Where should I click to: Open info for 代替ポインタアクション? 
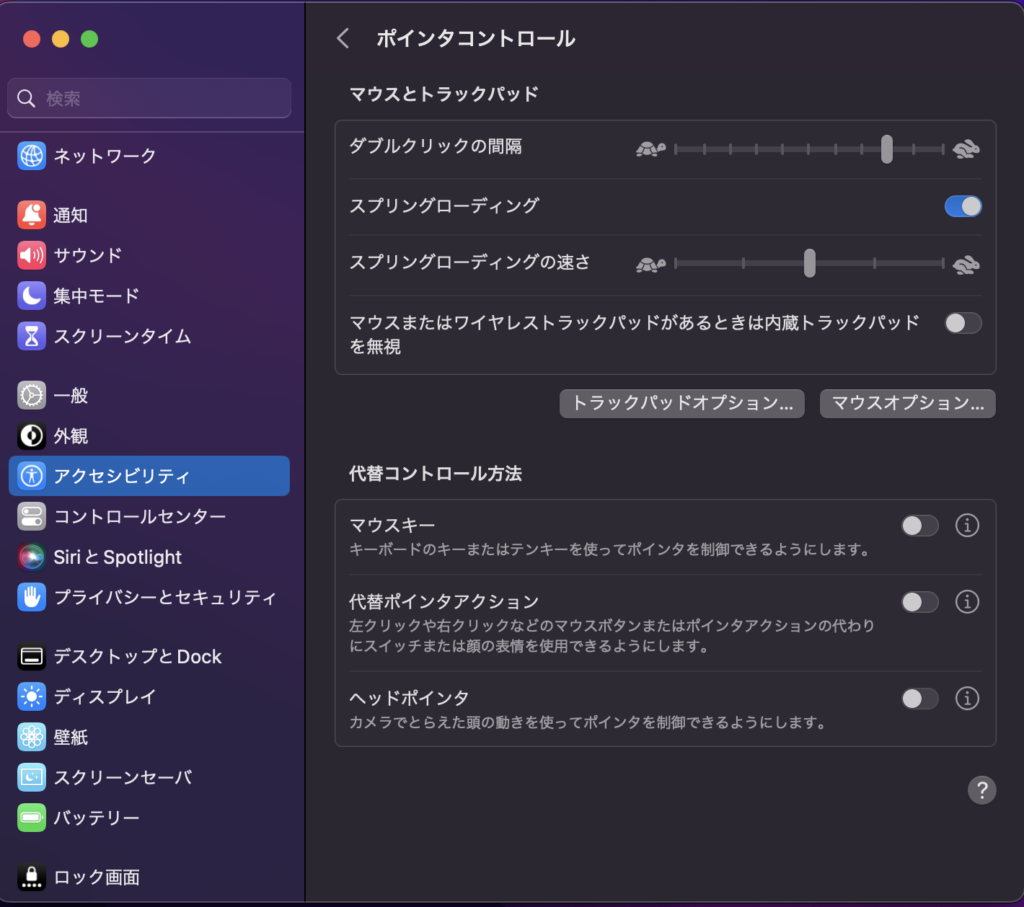point(967,602)
